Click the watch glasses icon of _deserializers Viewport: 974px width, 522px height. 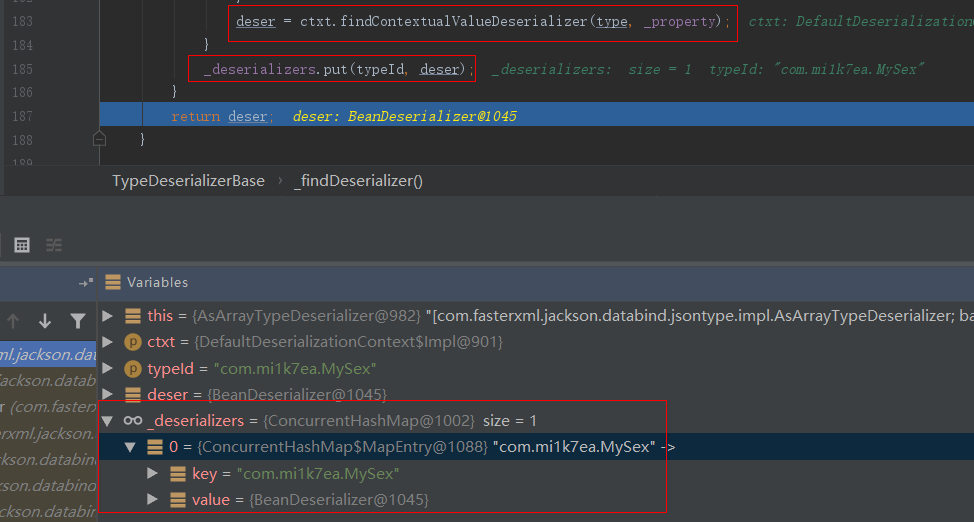132,421
